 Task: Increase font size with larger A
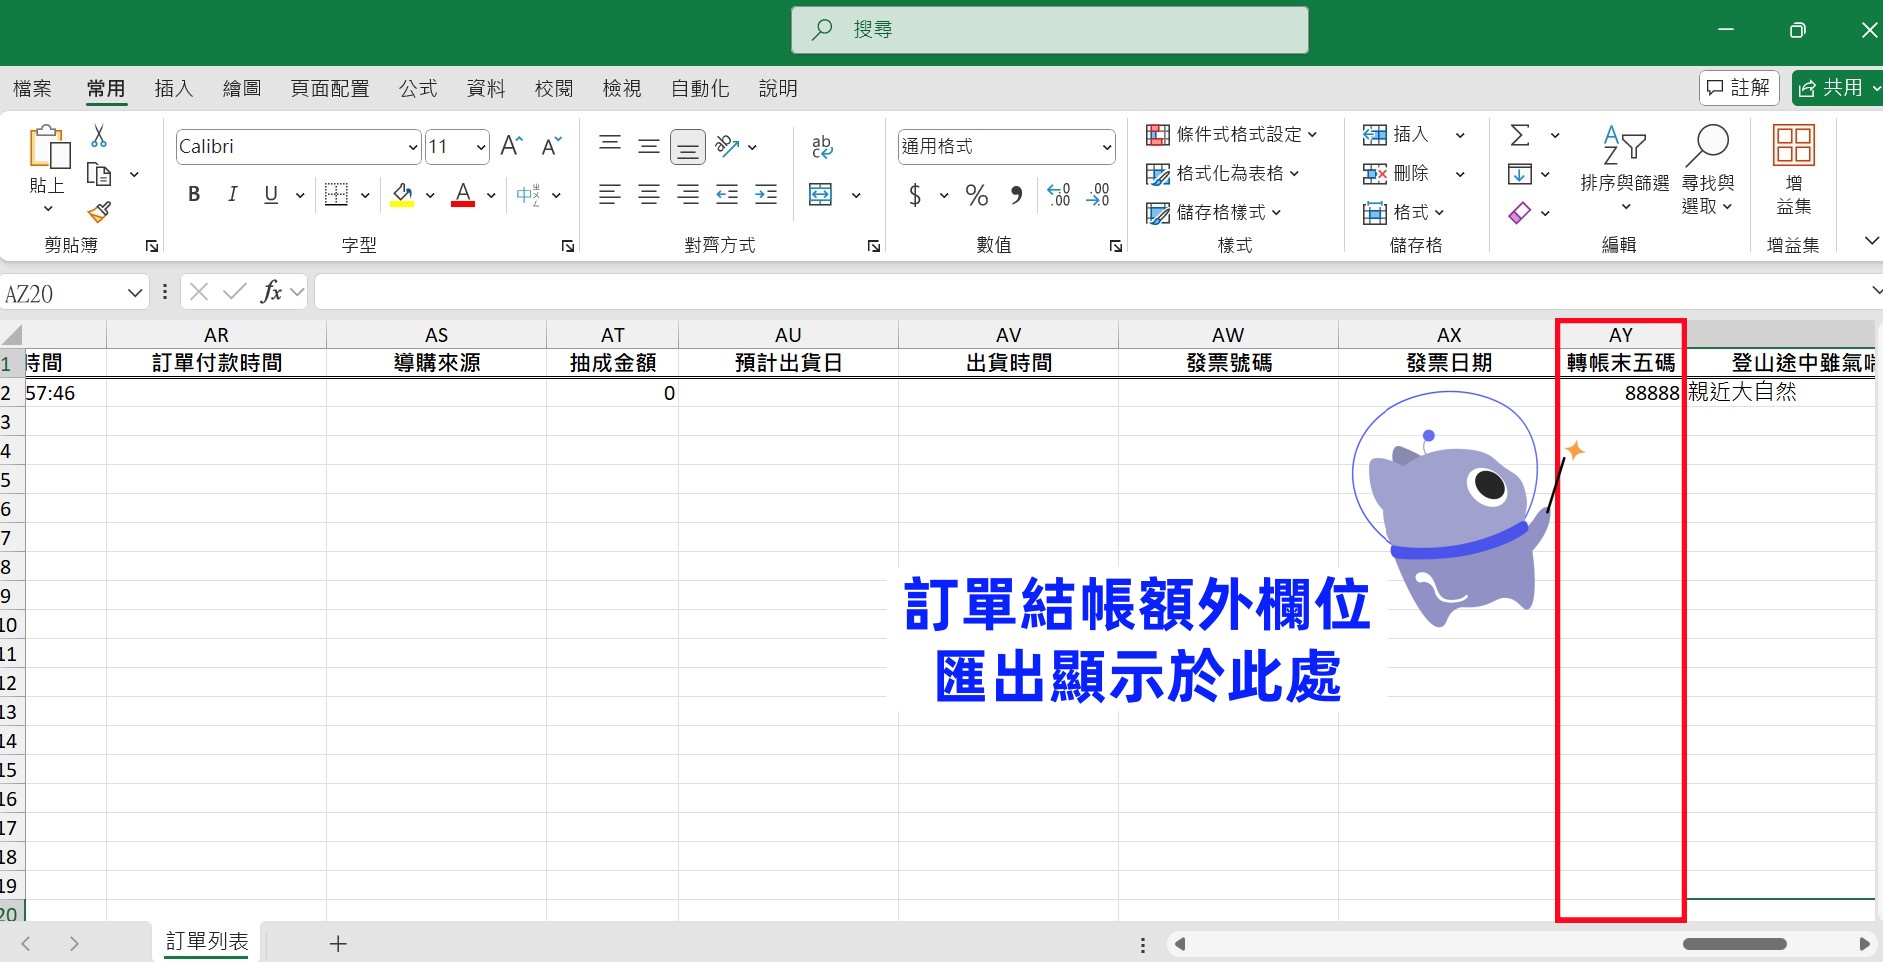511,146
